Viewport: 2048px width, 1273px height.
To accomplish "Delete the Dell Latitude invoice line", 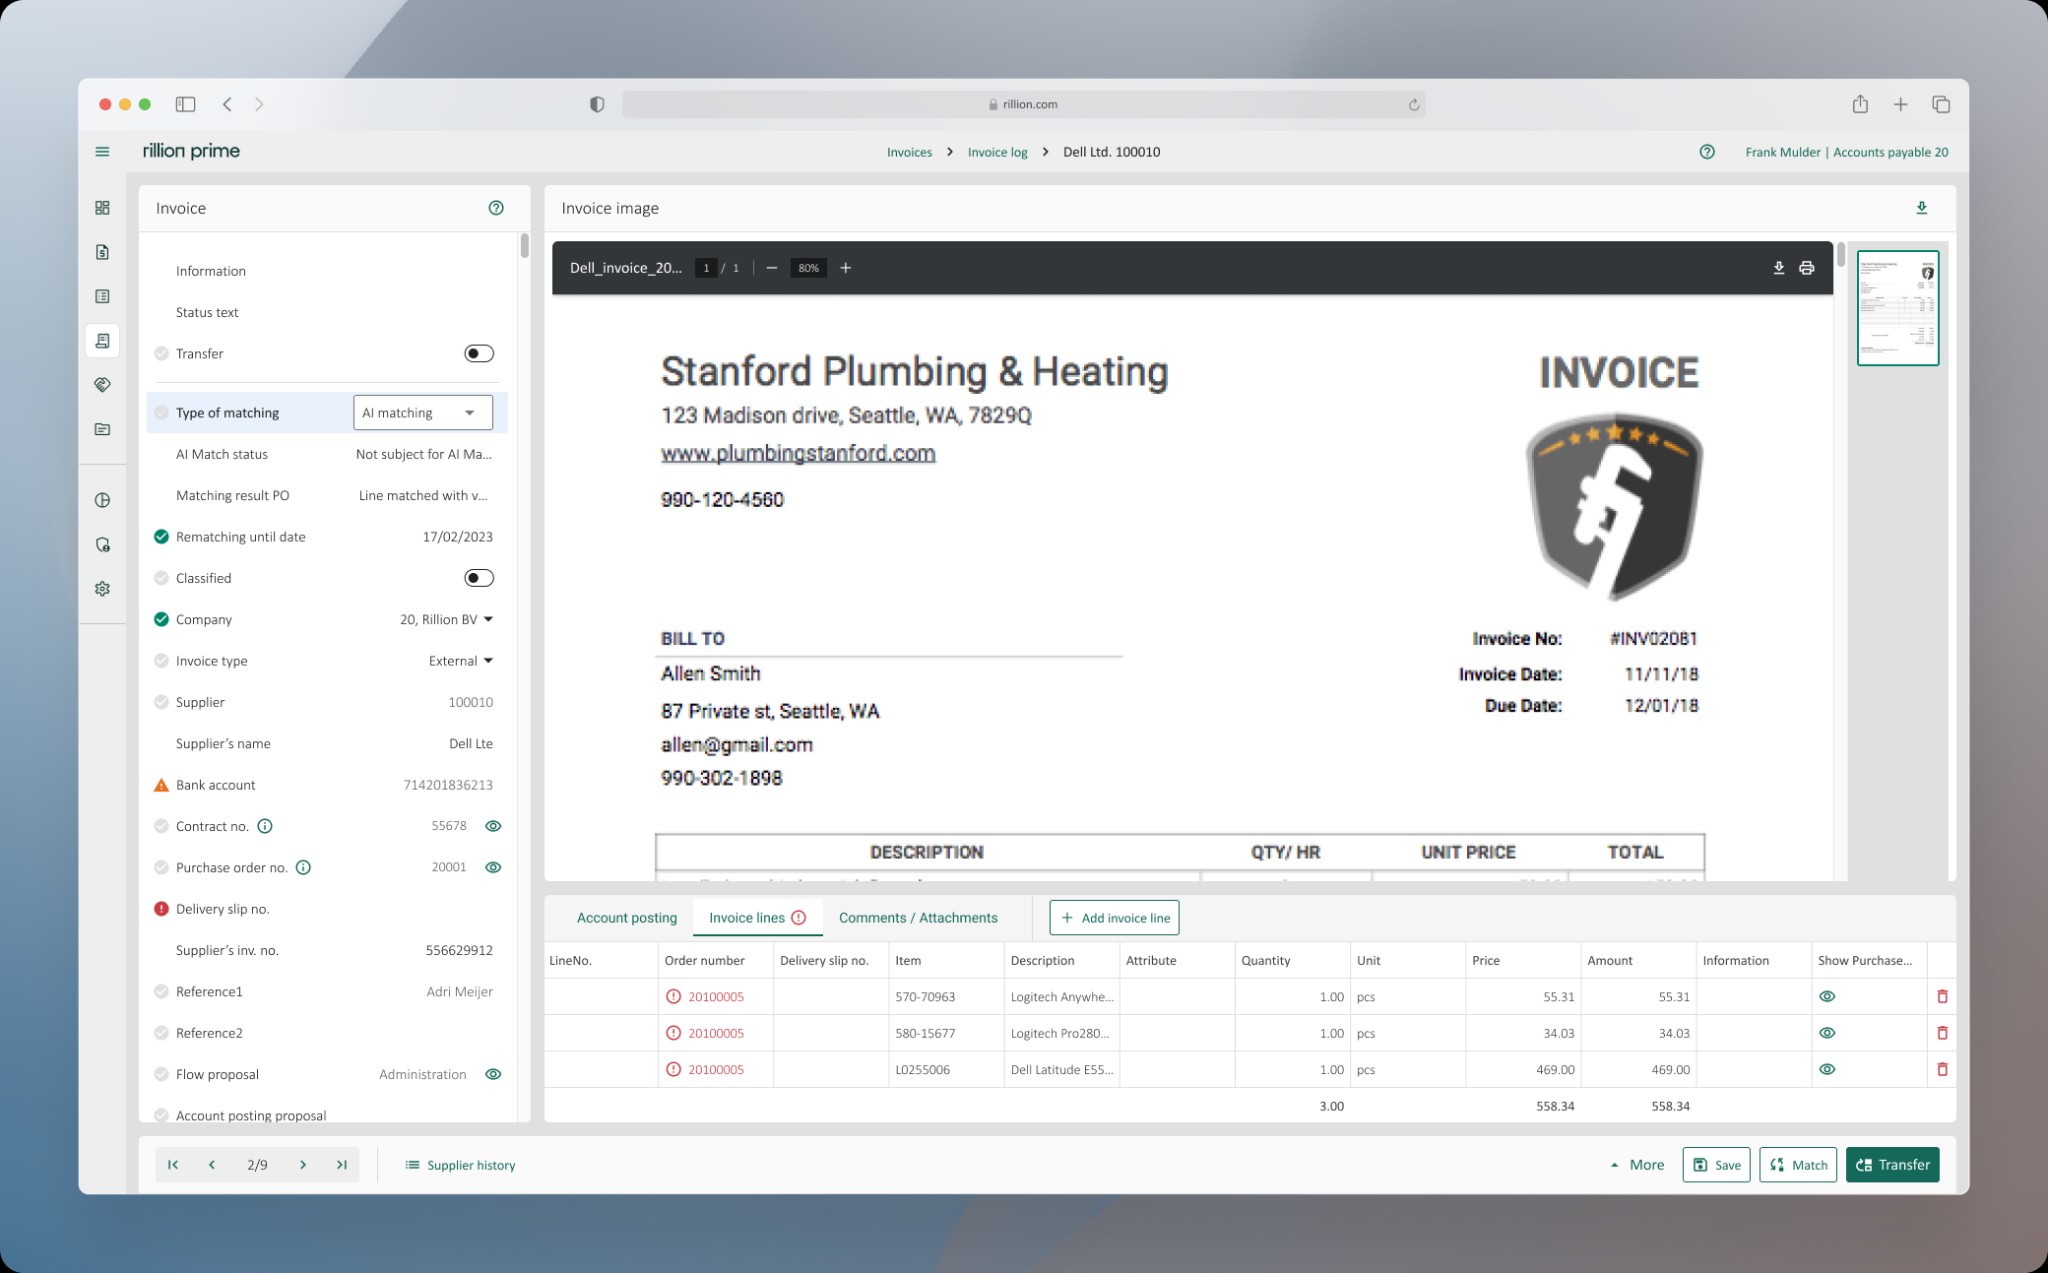I will pyautogui.click(x=1942, y=1069).
